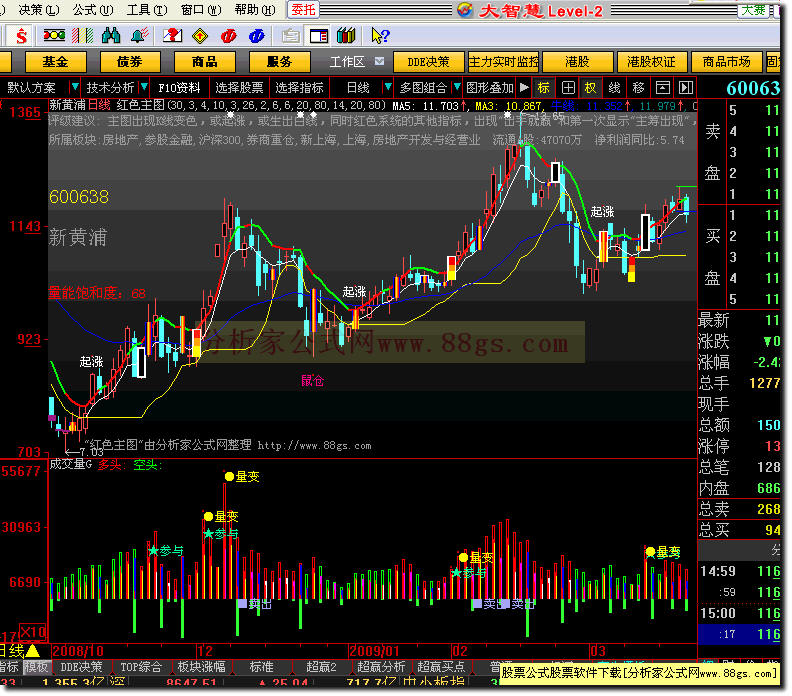Switch to the 超赢2 bottom tab
This screenshot has height=696, width=792.
tap(321, 667)
